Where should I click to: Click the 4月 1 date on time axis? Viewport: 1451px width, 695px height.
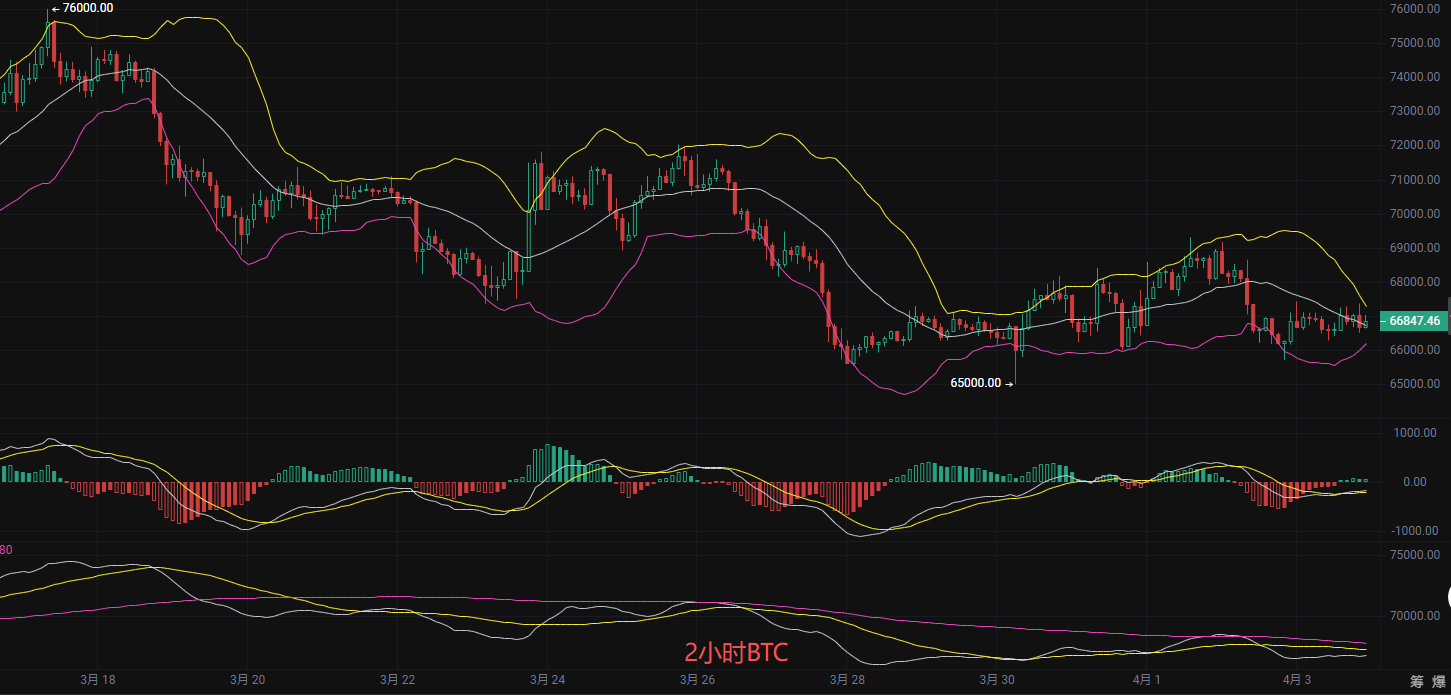click(x=1147, y=680)
